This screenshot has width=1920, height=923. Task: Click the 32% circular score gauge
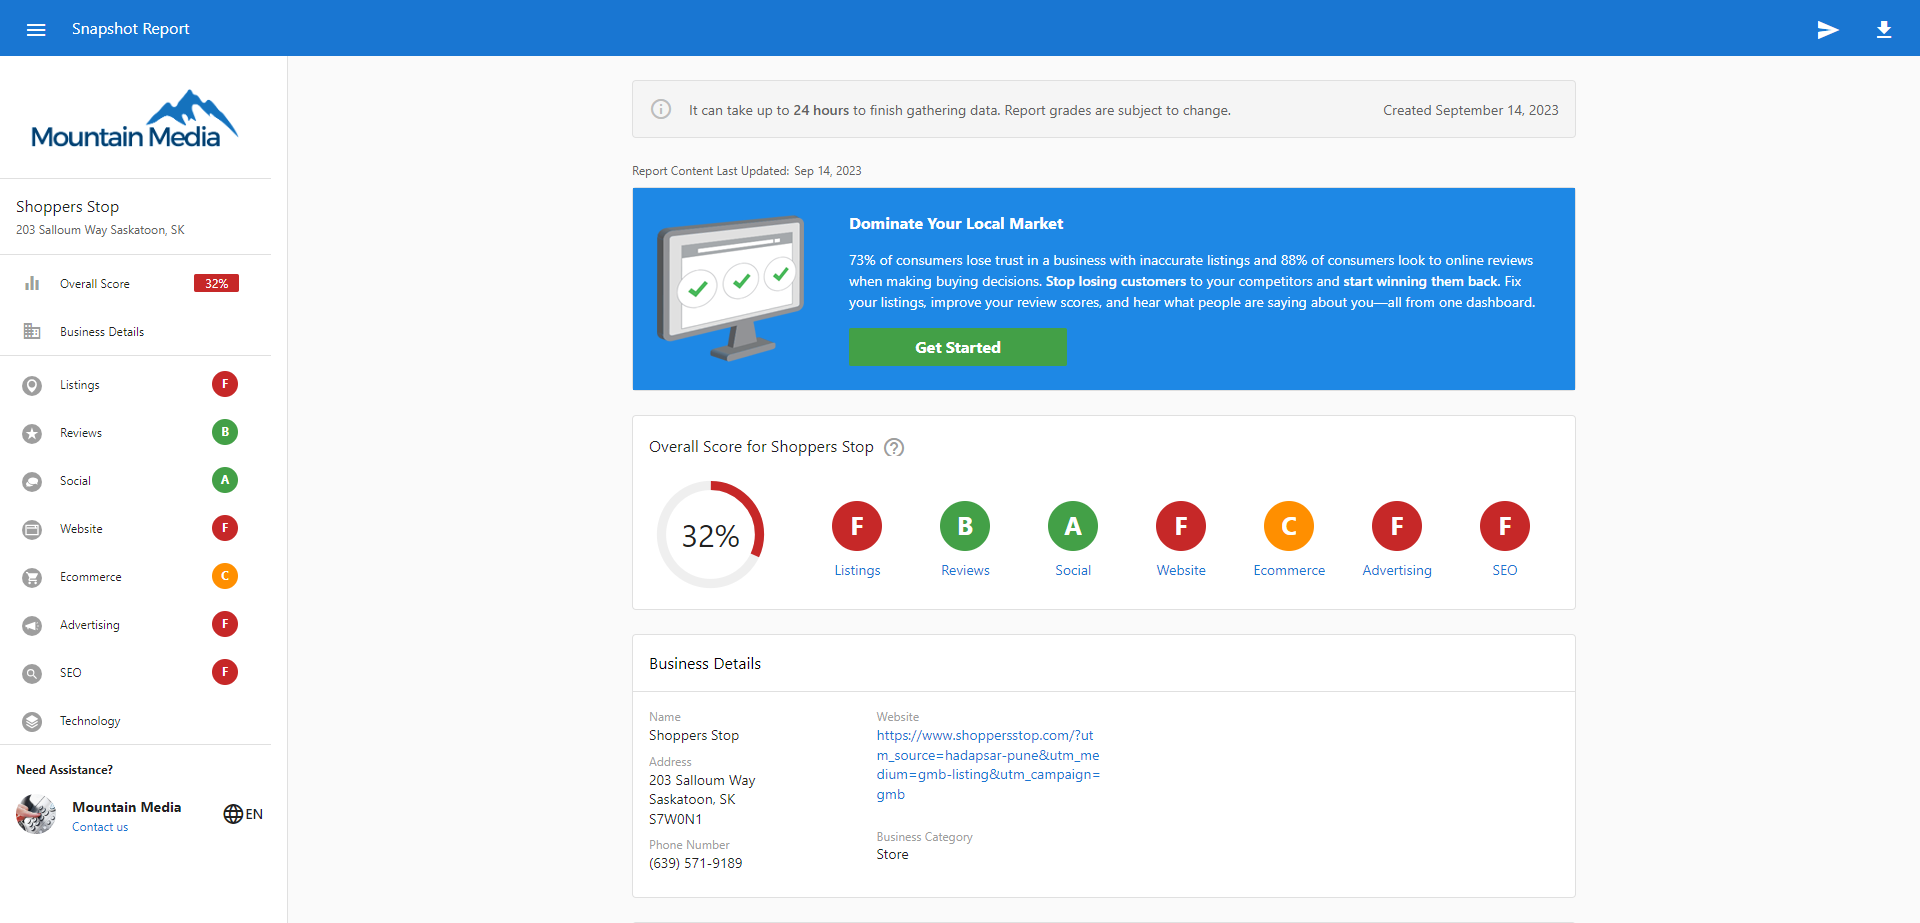point(710,535)
